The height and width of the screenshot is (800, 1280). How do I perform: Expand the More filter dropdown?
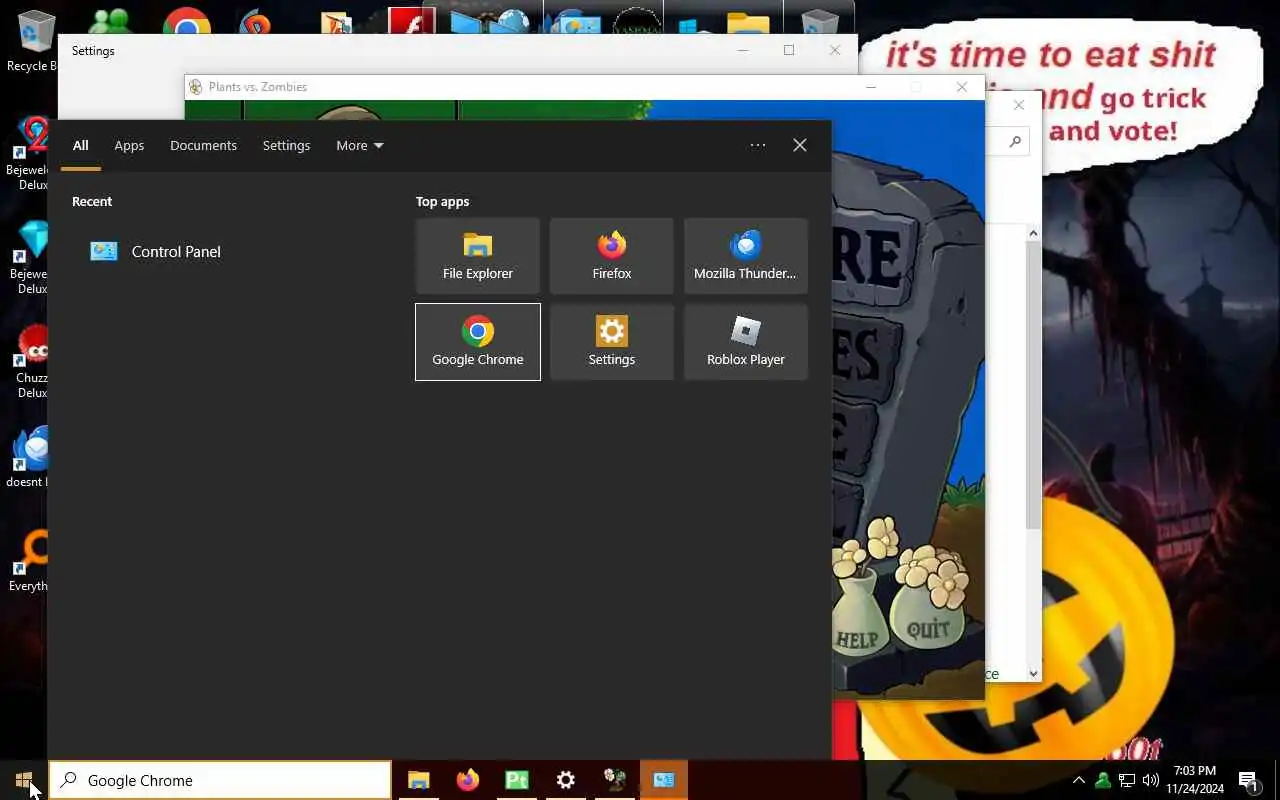coord(360,146)
